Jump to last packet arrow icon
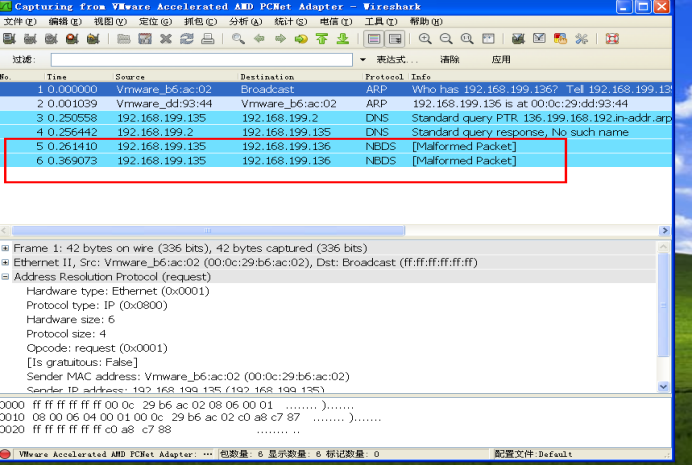692x465 pixels. click(x=343, y=39)
